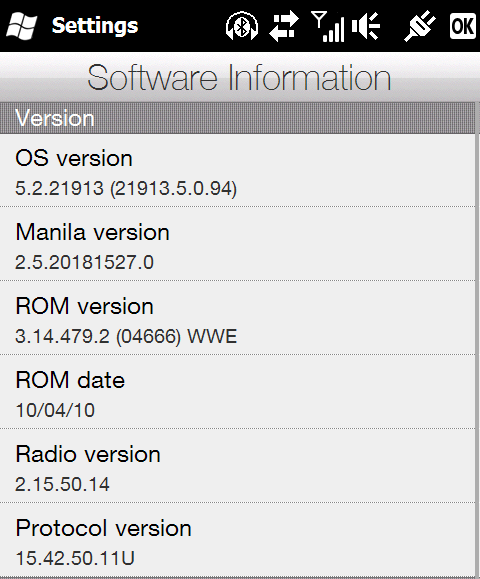480x579 pixels.
Task: Tap the value 2.5.20181527.0
Action: click(x=84, y=263)
